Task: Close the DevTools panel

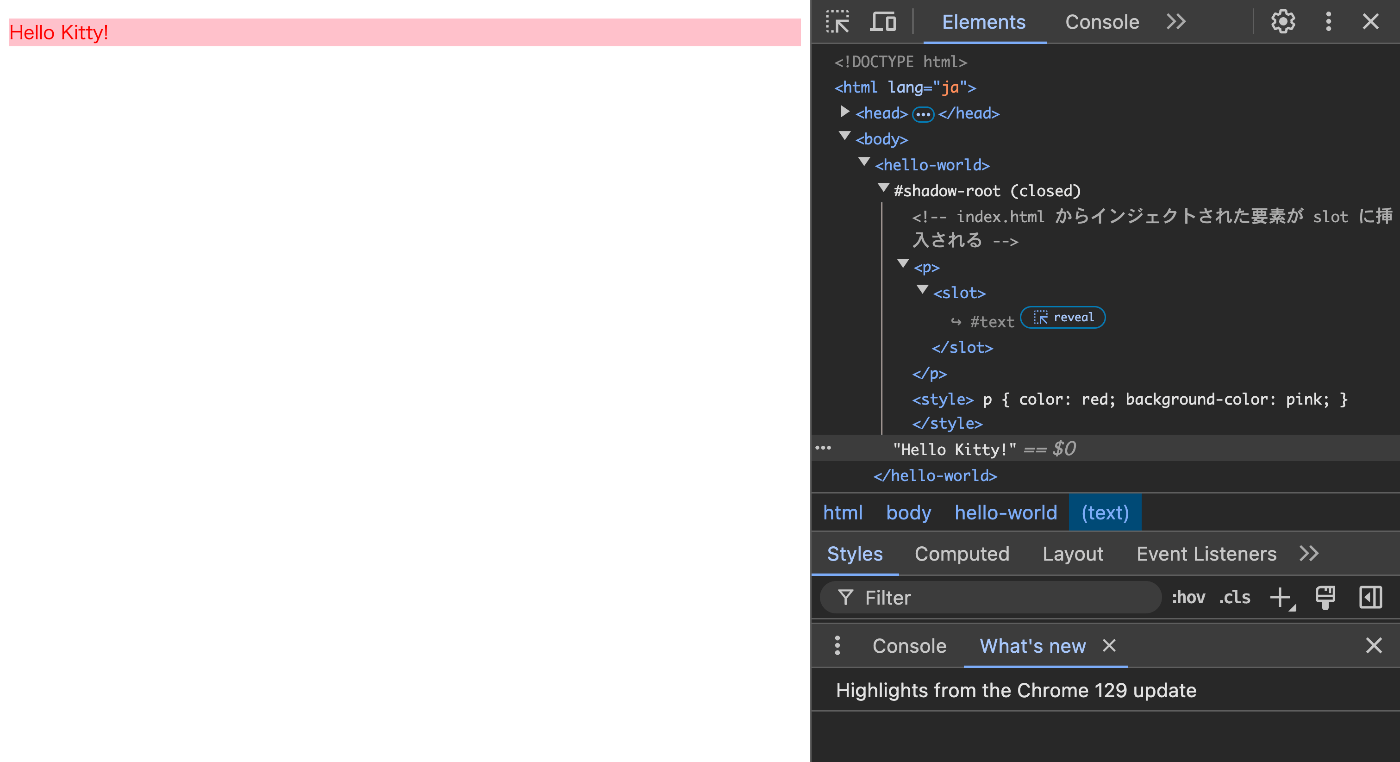Action: [1371, 21]
